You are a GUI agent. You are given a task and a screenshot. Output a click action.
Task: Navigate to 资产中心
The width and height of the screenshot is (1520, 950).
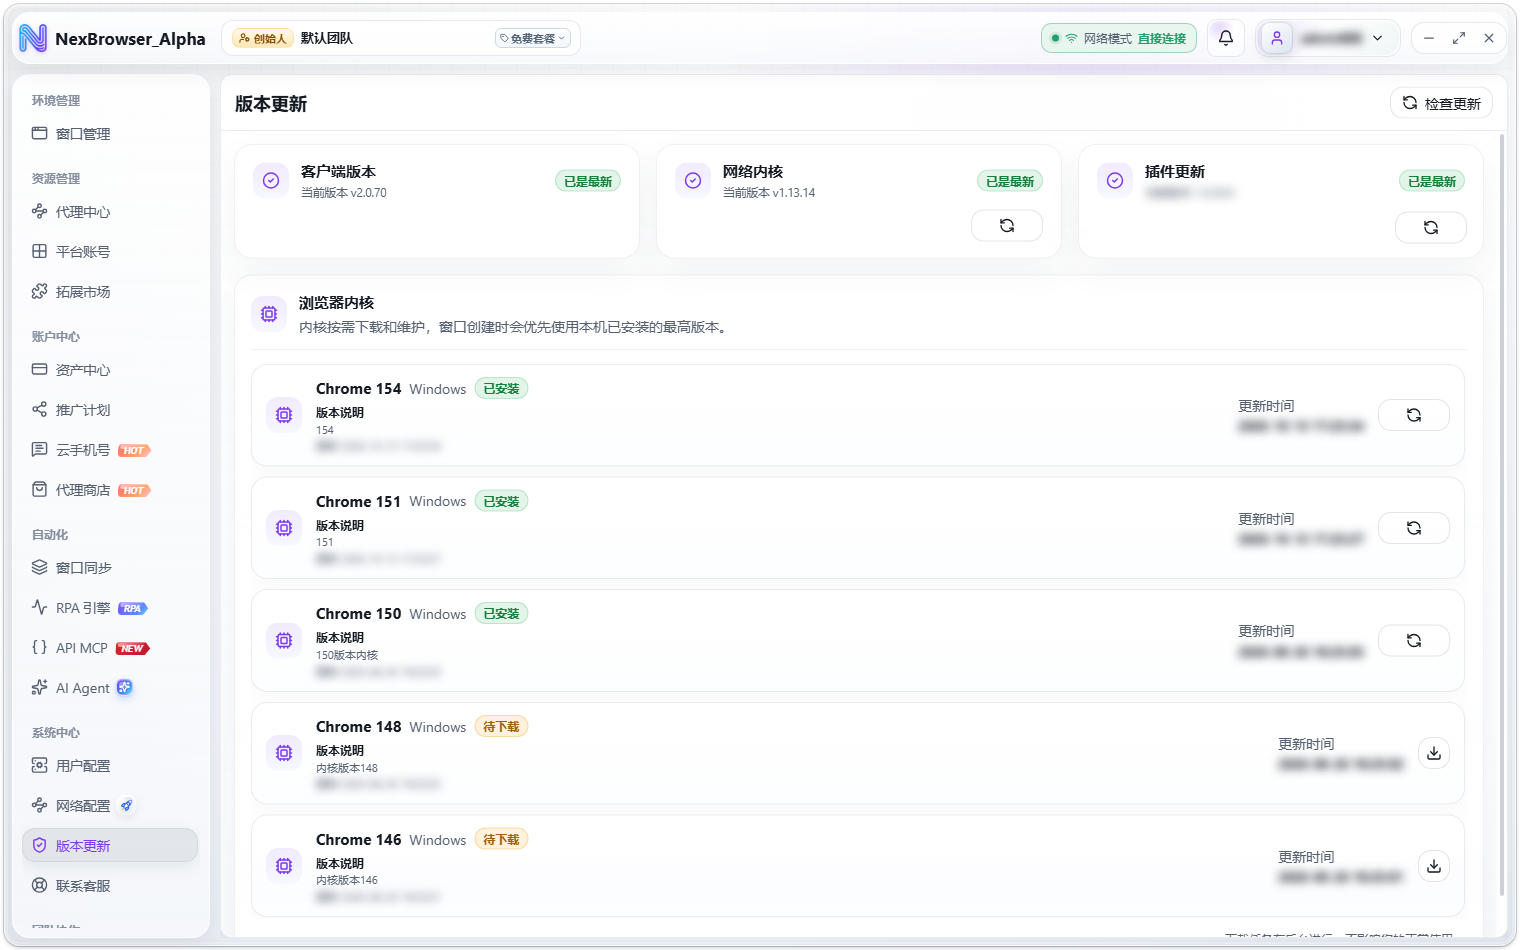(x=110, y=370)
